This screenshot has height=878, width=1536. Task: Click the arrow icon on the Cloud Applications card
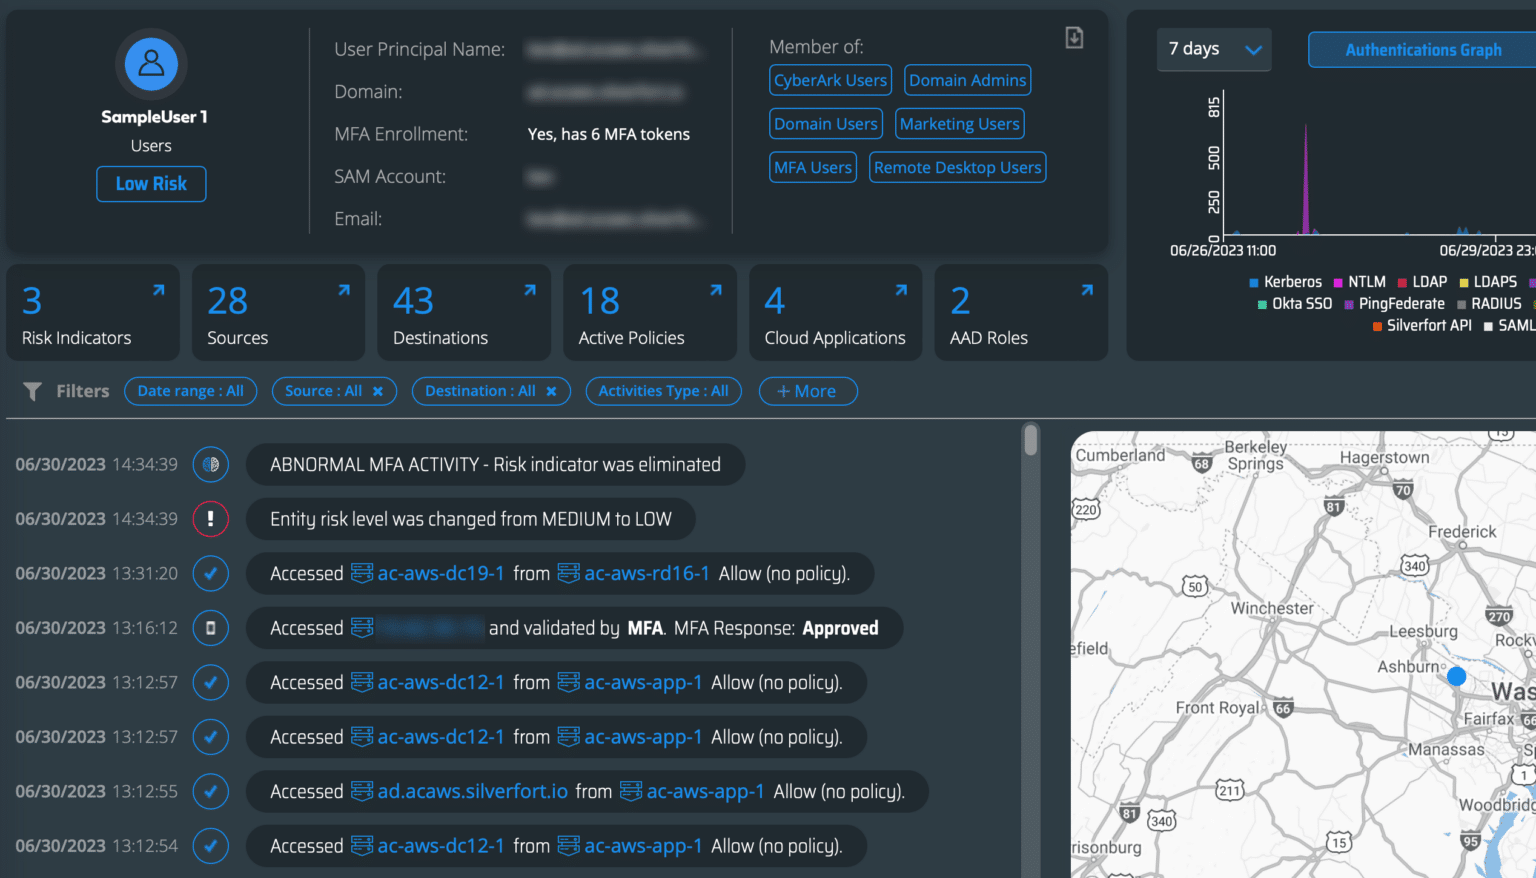900,290
